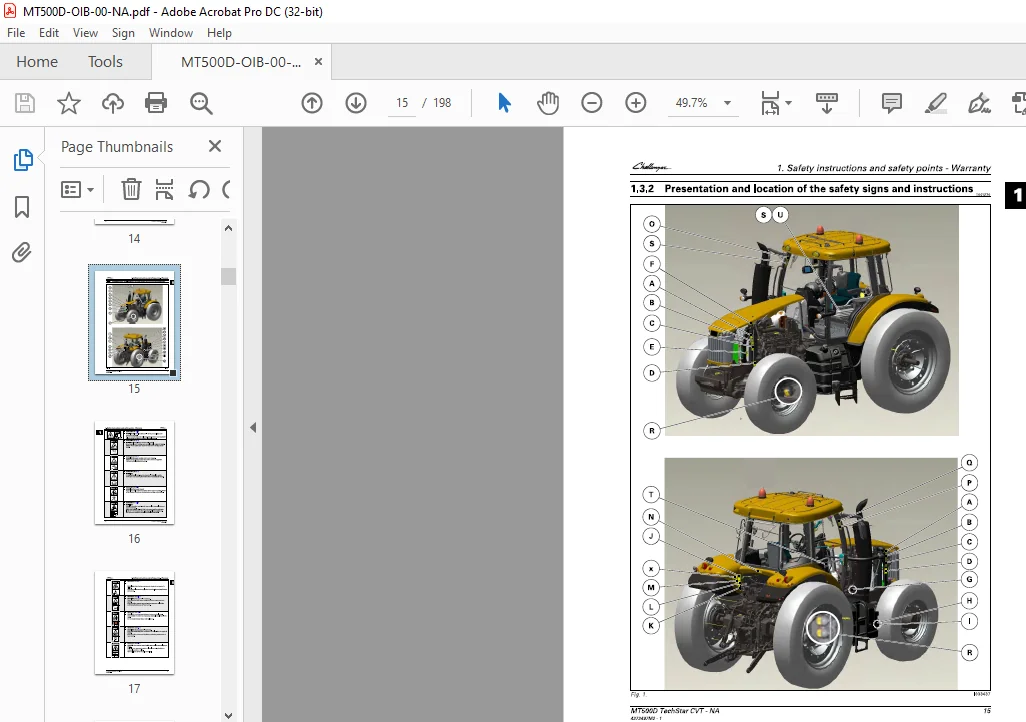Activate the selection arrow tool
1026x722 pixels.
click(504, 103)
